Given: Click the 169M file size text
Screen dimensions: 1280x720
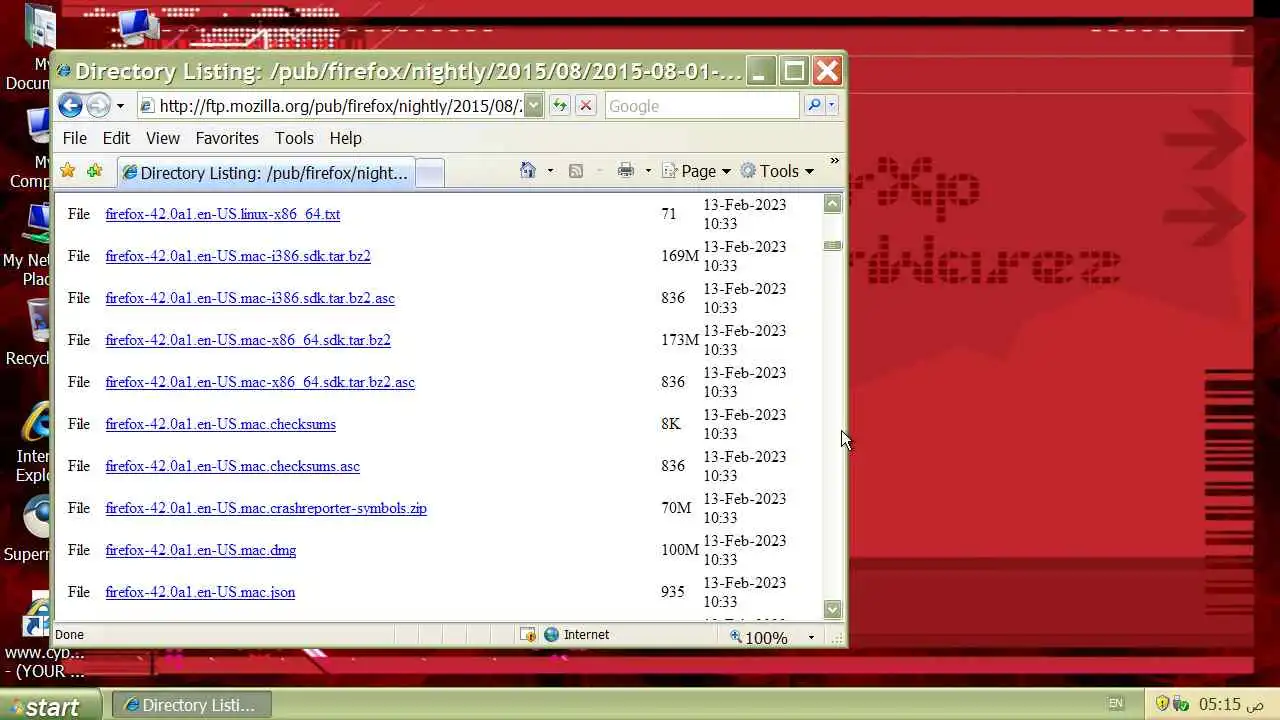Looking at the screenshot, I should point(680,256).
